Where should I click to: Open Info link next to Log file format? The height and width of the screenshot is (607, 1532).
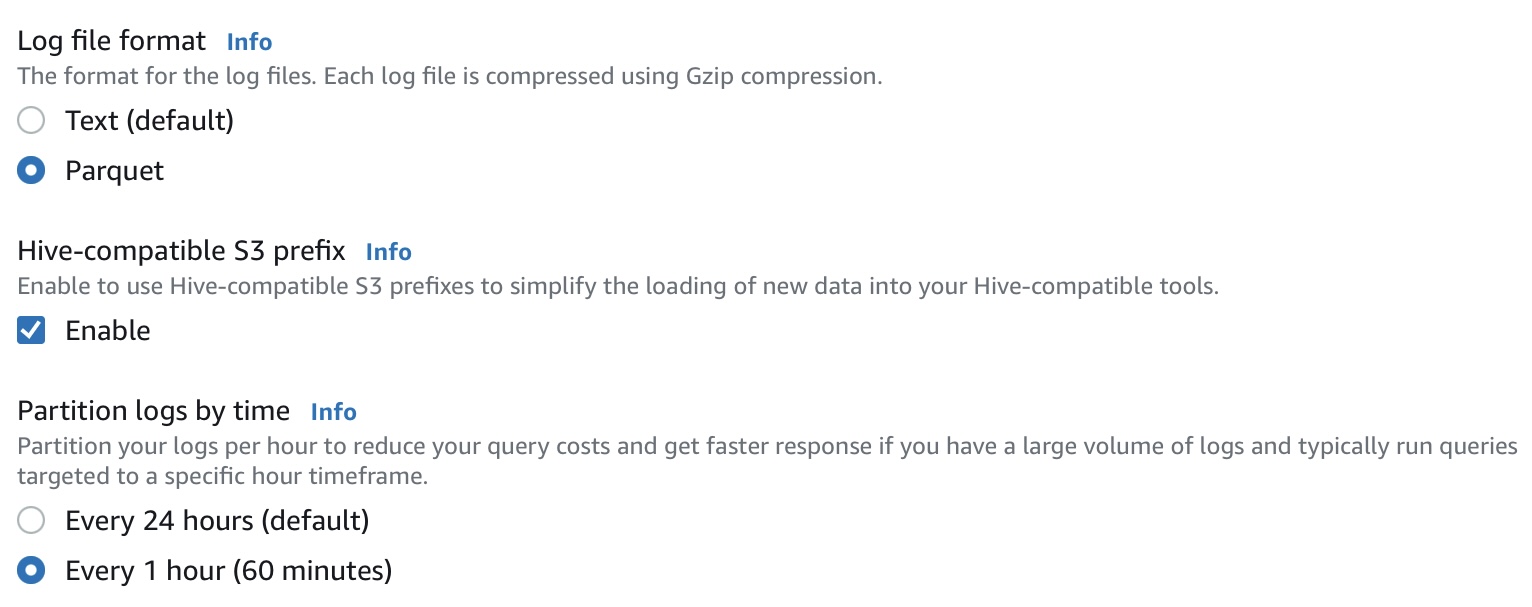pyautogui.click(x=249, y=42)
